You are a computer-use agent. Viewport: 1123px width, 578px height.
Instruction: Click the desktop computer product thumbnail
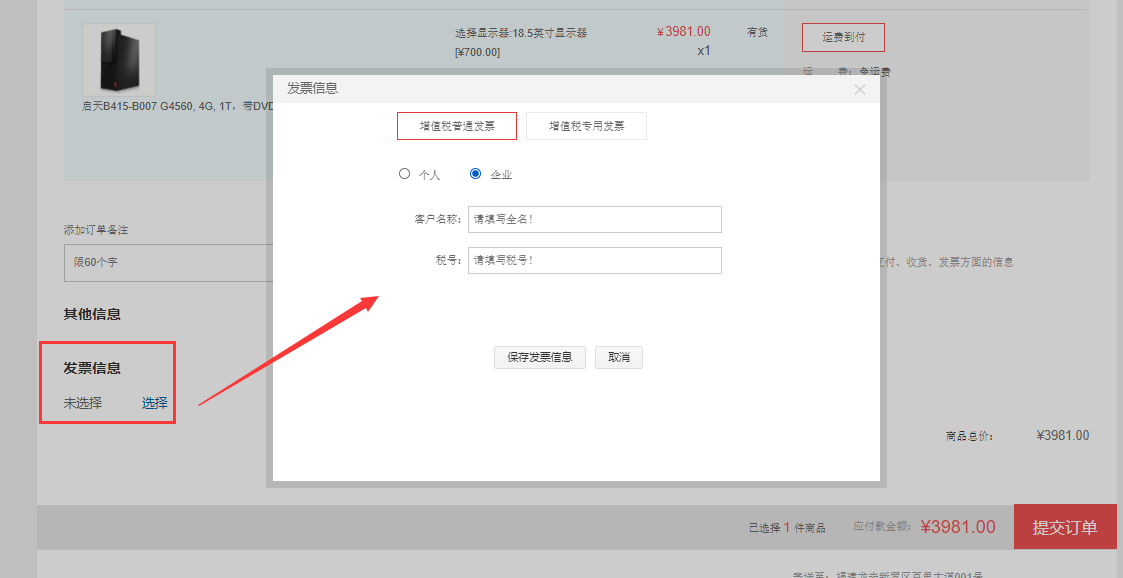[118, 59]
